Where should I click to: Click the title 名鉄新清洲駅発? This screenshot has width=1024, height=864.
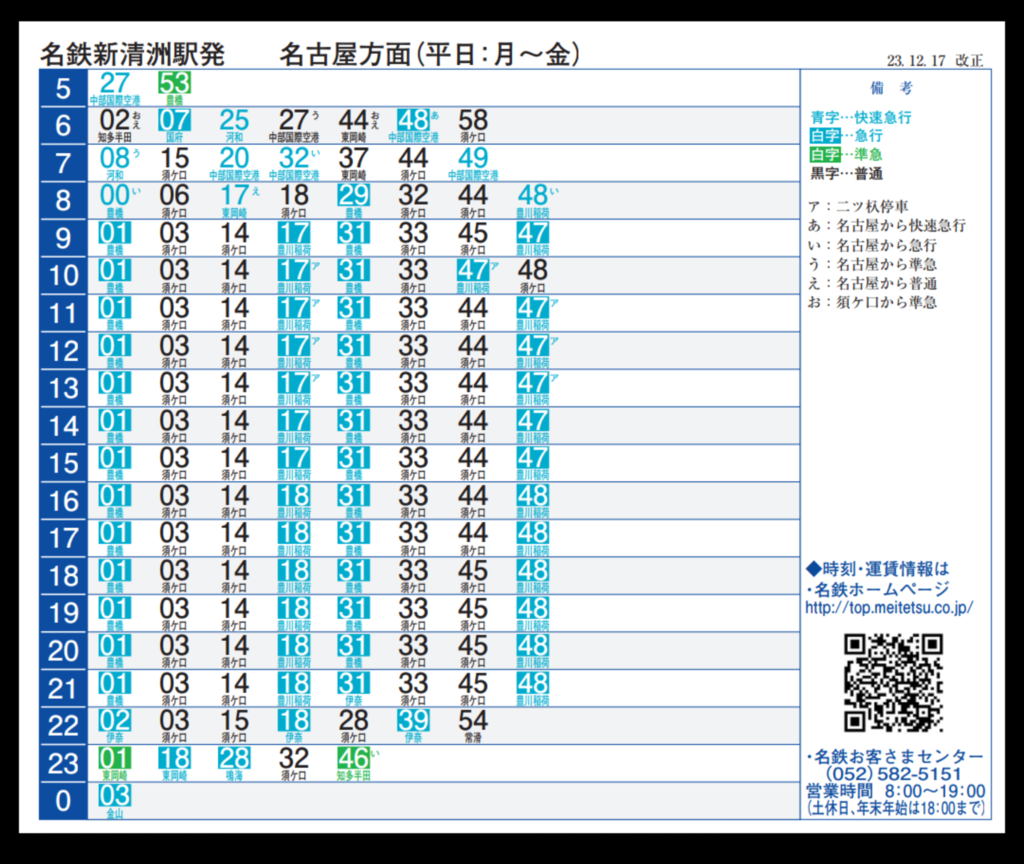(133, 54)
